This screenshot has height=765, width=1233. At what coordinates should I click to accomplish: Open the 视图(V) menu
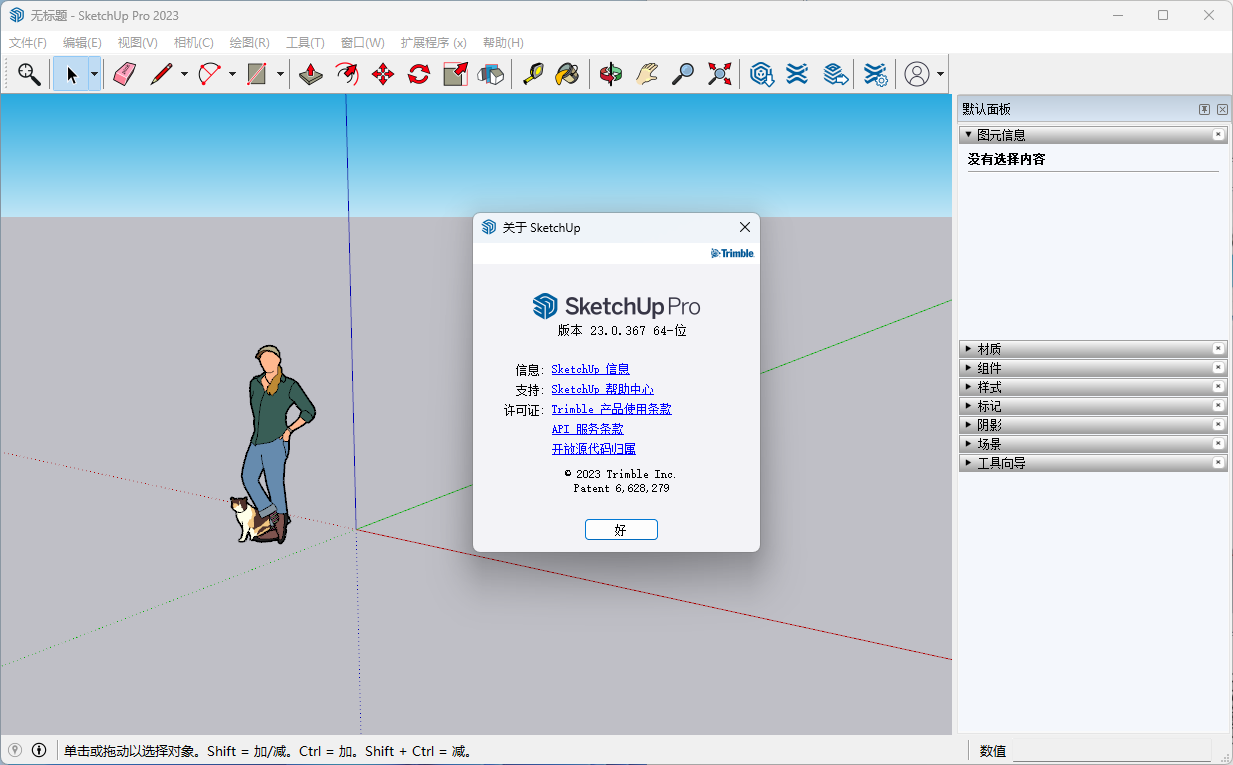(137, 43)
